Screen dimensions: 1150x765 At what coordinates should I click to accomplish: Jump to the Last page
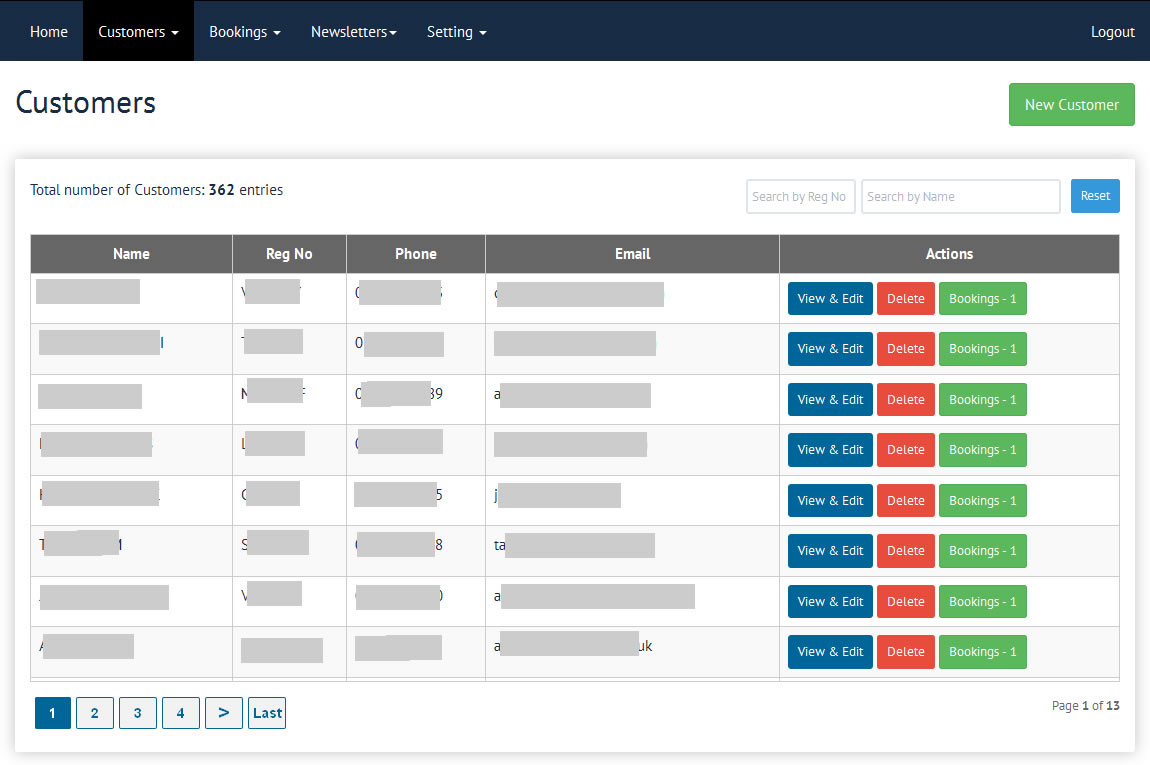click(267, 713)
